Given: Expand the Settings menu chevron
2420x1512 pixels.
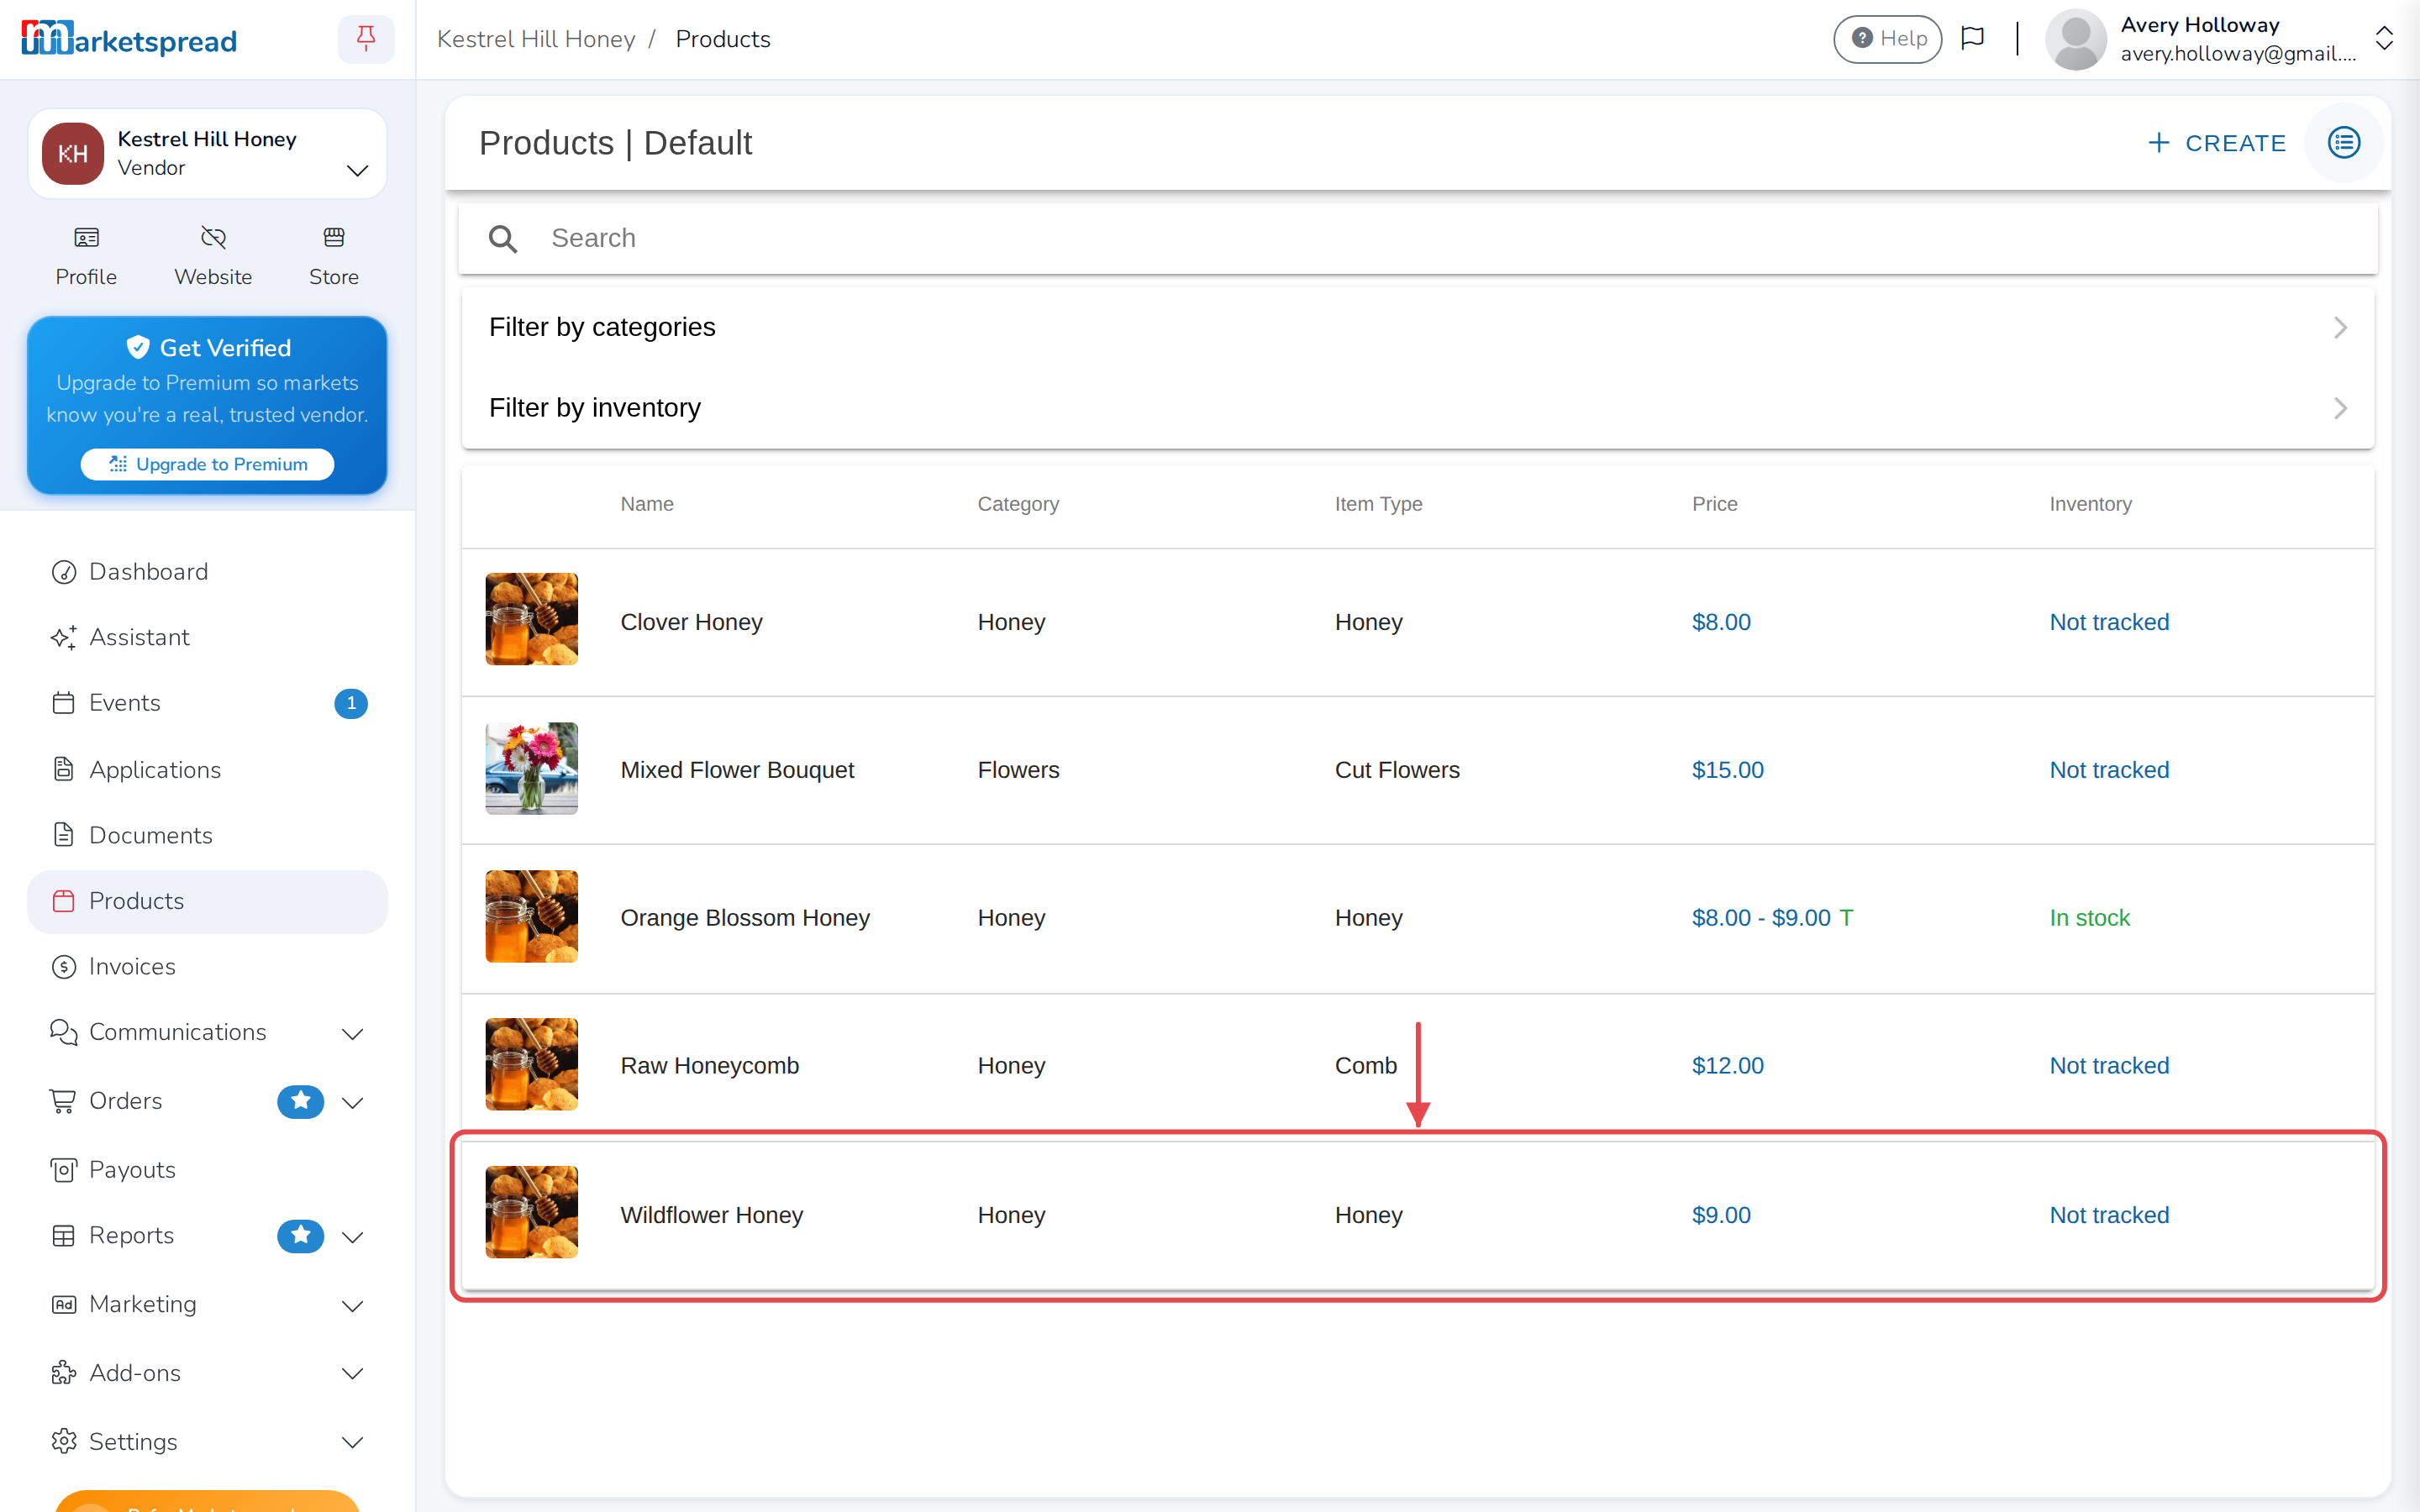Looking at the screenshot, I should 352,1443.
